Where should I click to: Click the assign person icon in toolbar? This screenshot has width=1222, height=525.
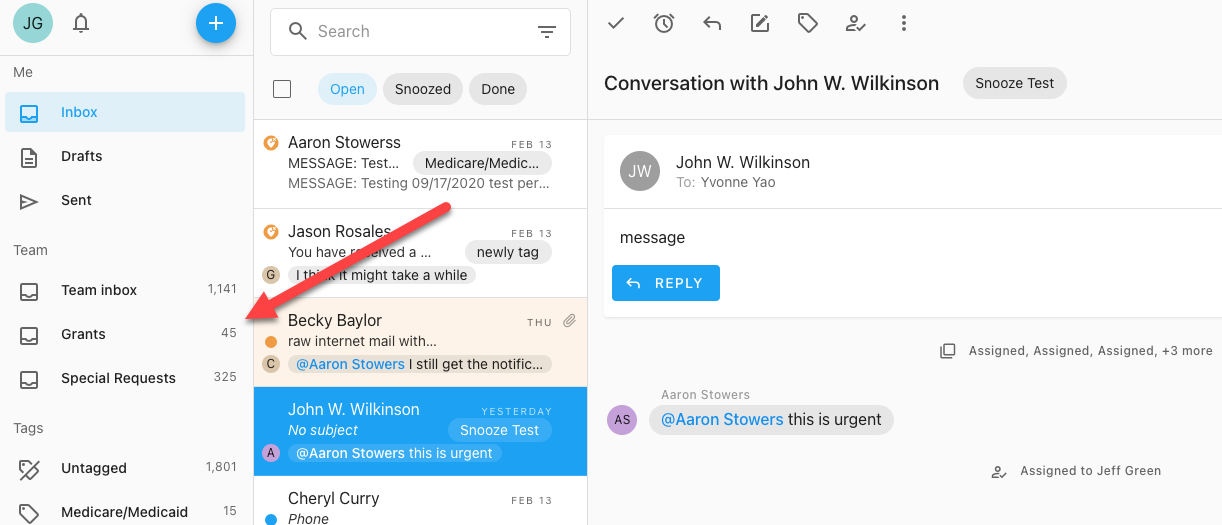click(x=855, y=23)
